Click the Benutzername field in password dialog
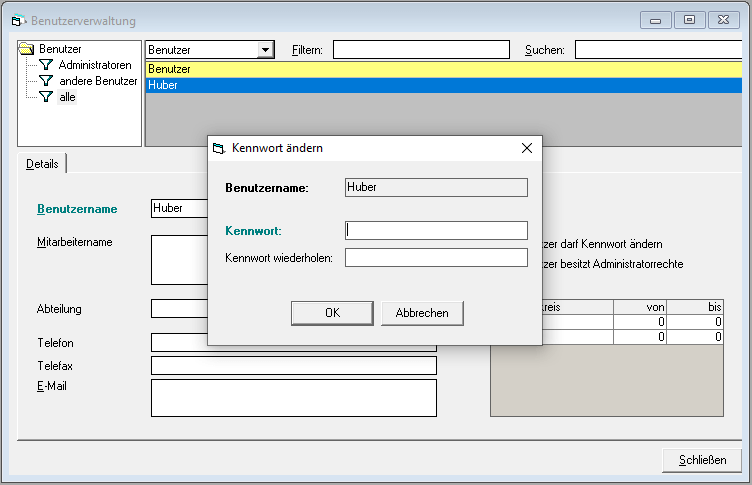 [436, 187]
